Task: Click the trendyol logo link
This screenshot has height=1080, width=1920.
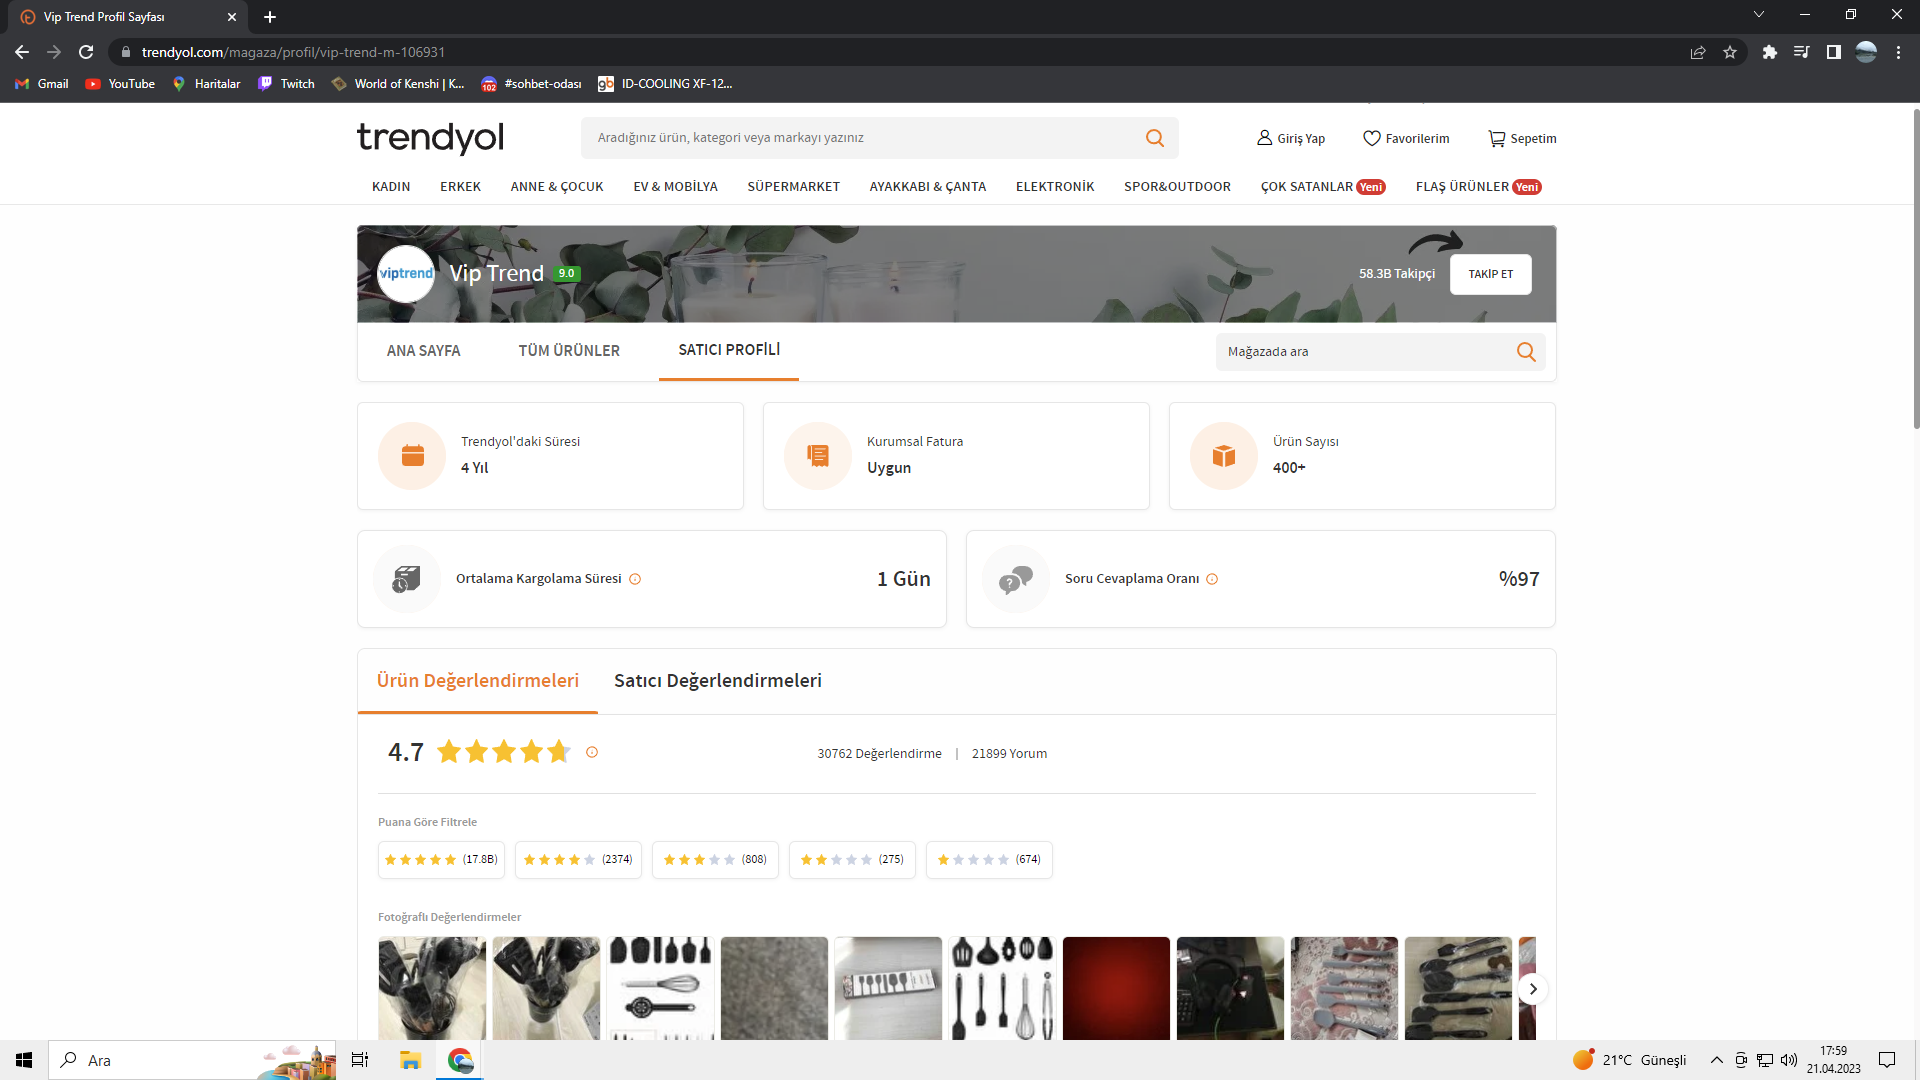Action: point(430,138)
